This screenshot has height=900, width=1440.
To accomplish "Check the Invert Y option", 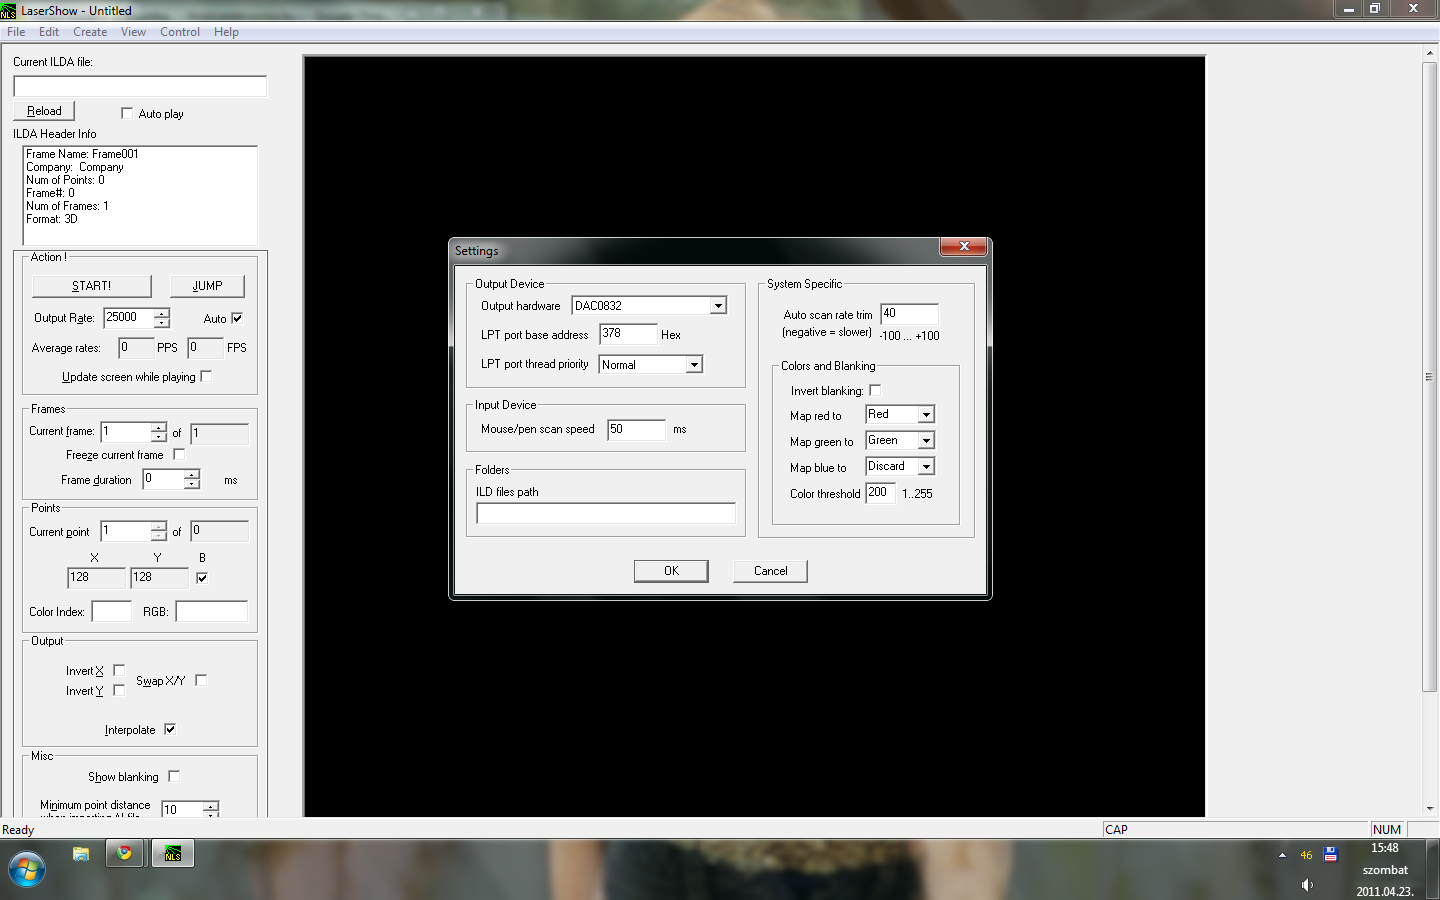I will coord(119,690).
